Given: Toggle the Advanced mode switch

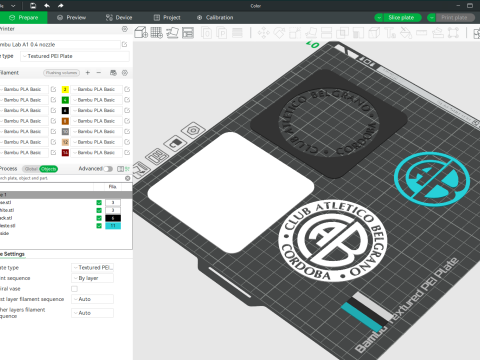Looking at the screenshot, I should click(108, 169).
